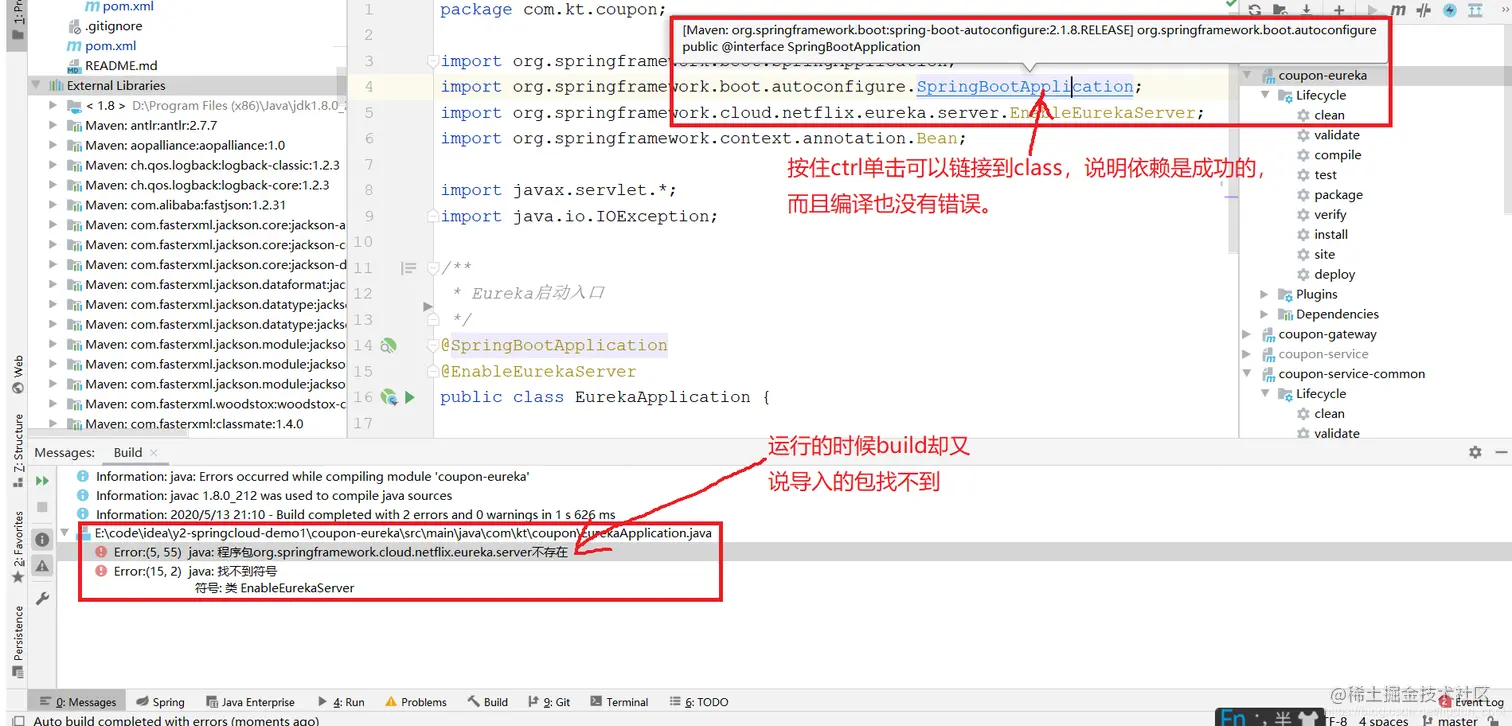This screenshot has height=726, width=1512.
Task: Open the Problems tool window tab
Action: click(416, 702)
